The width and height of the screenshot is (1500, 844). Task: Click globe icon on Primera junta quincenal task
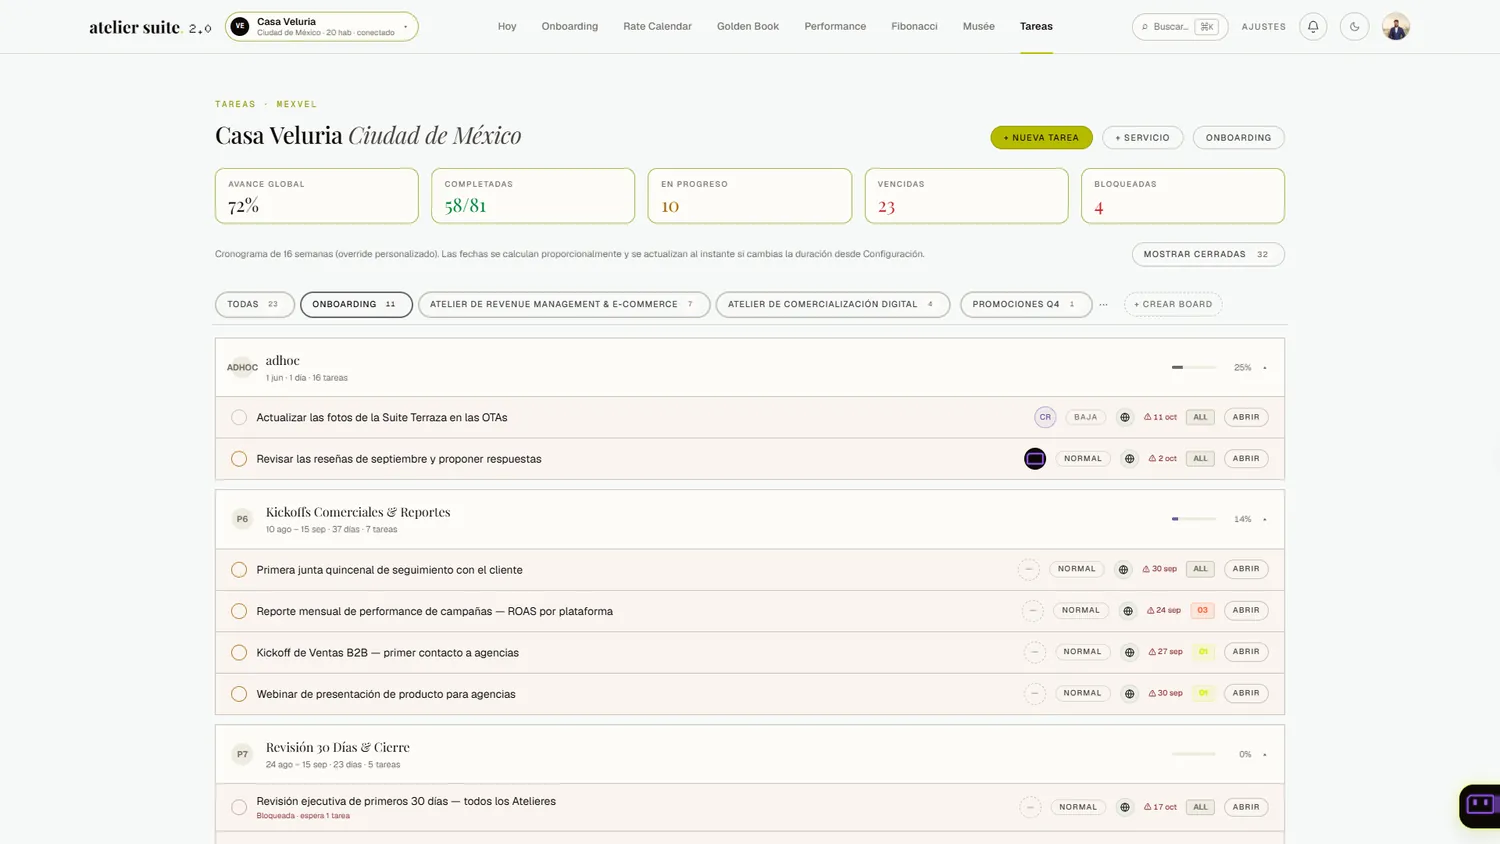point(1123,569)
